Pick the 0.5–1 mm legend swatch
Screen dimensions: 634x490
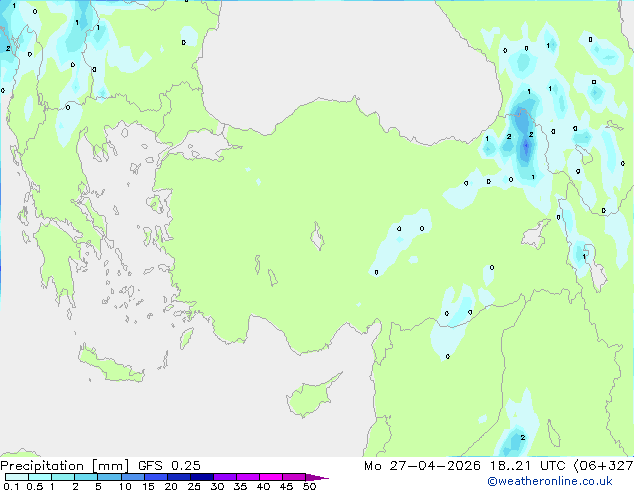click(x=40, y=477)
